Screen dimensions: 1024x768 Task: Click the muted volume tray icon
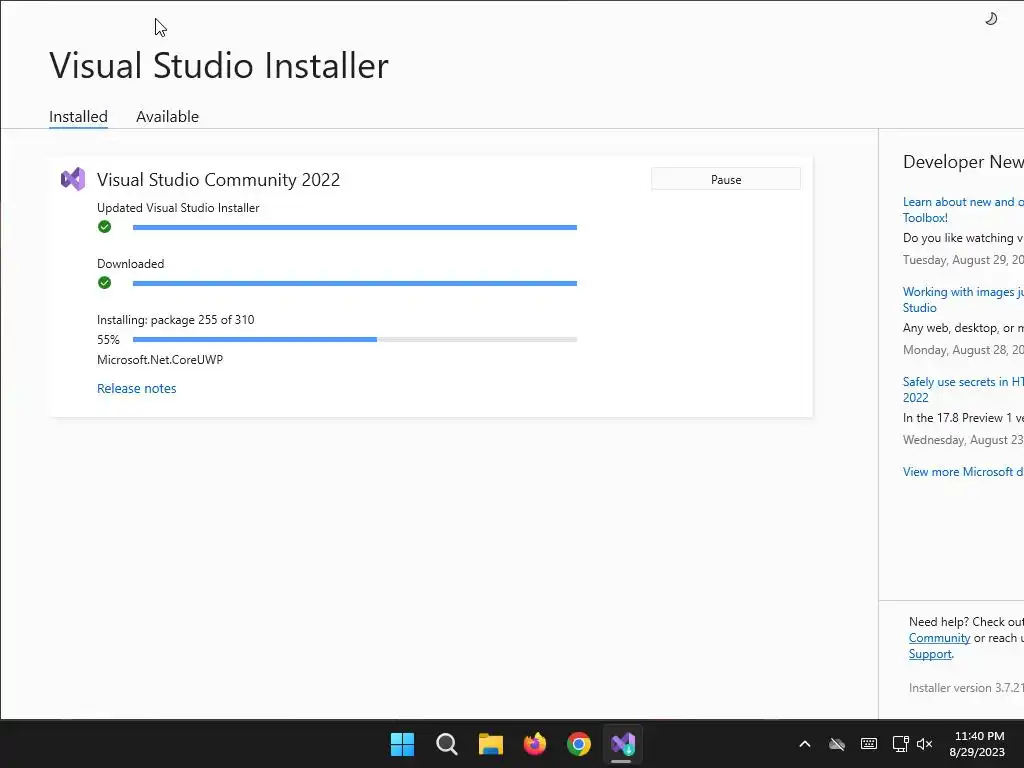click(x=925, y=744)
